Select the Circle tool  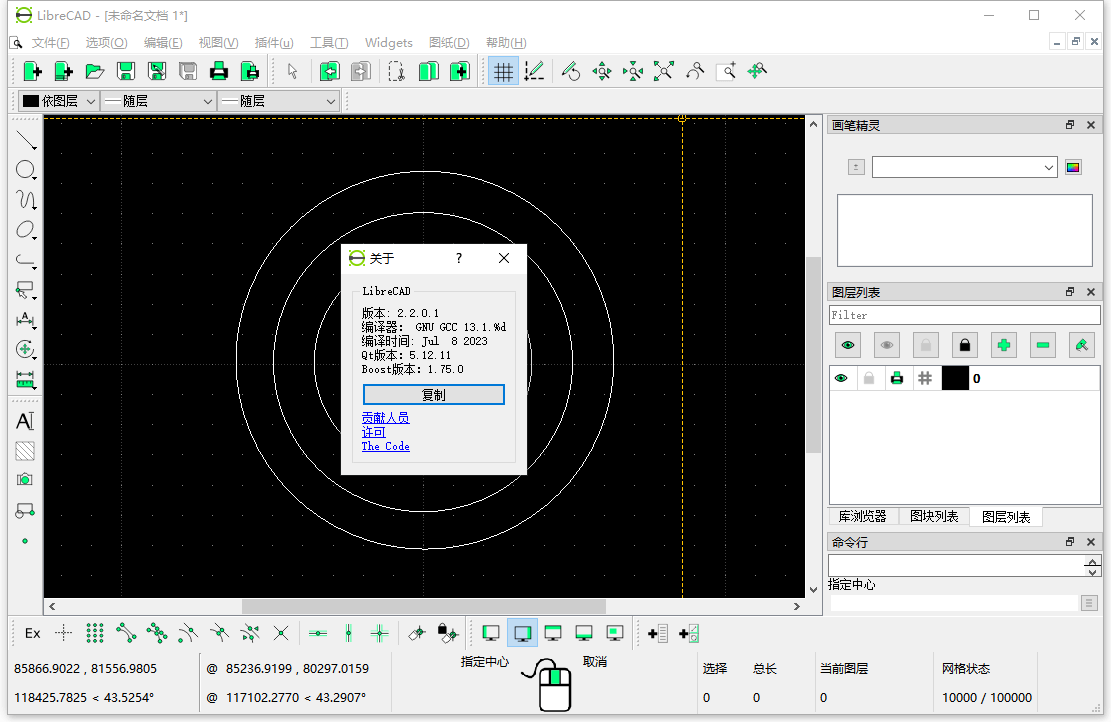coord(26,170)
